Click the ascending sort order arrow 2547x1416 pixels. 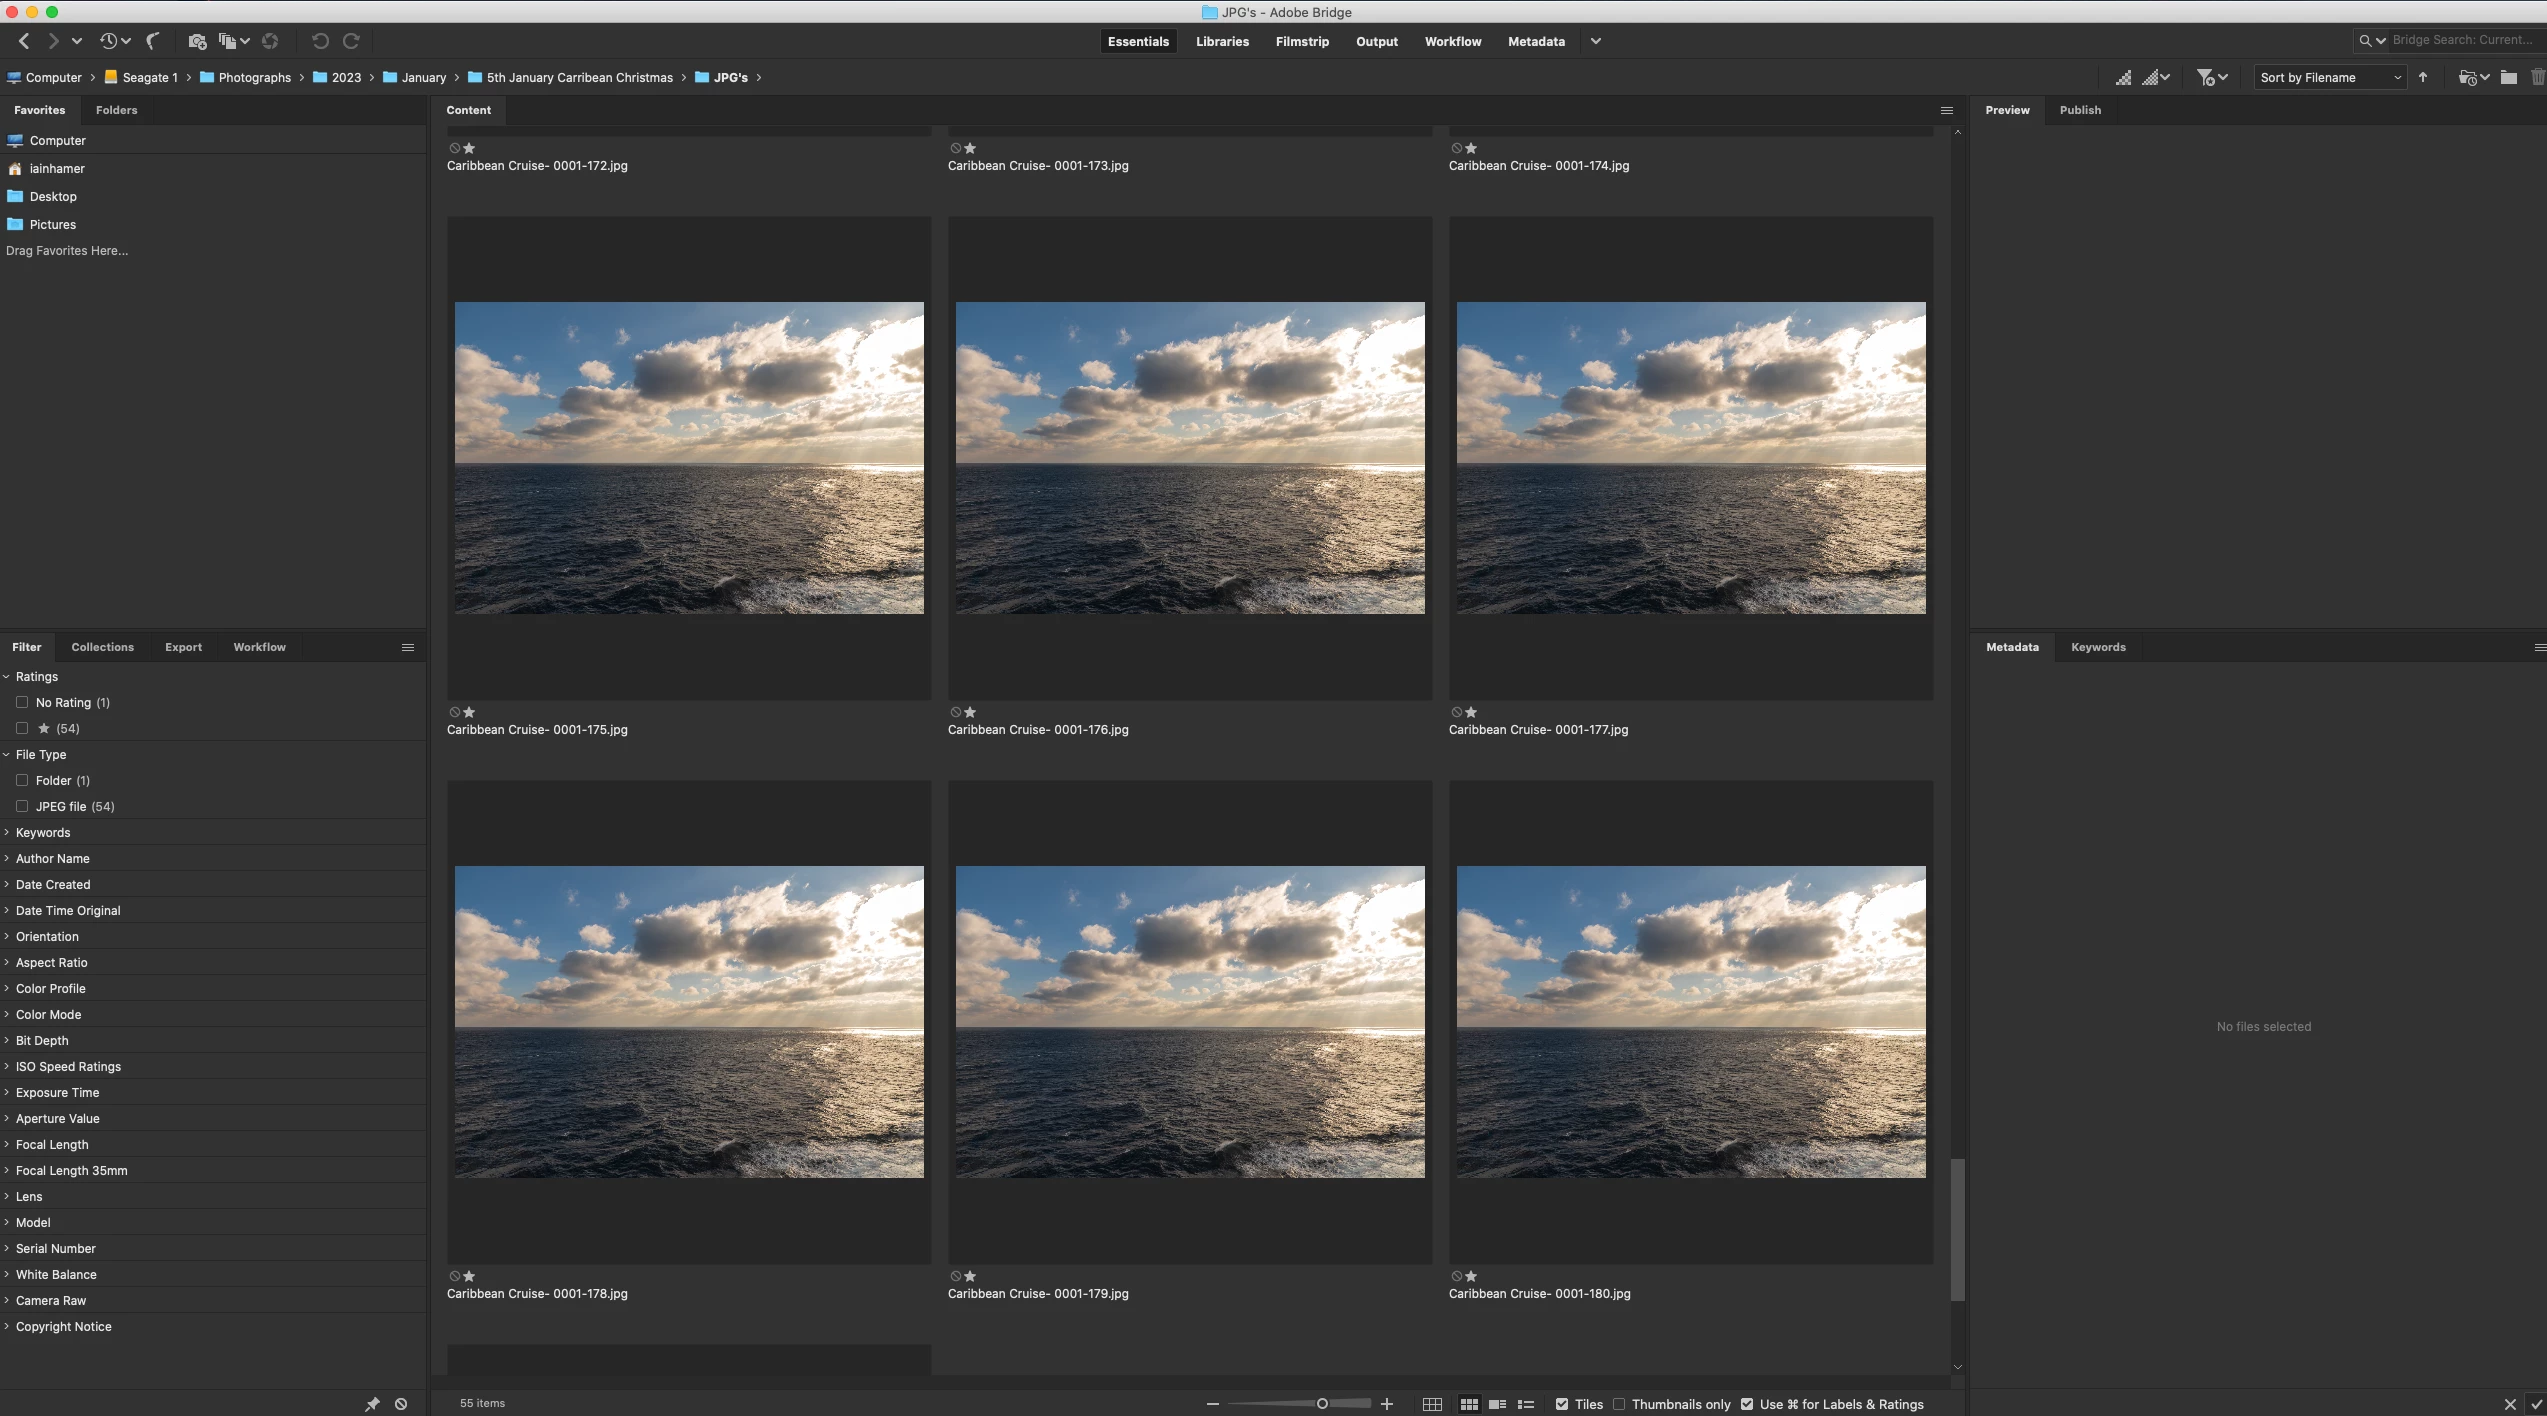tap(2423, 77)
